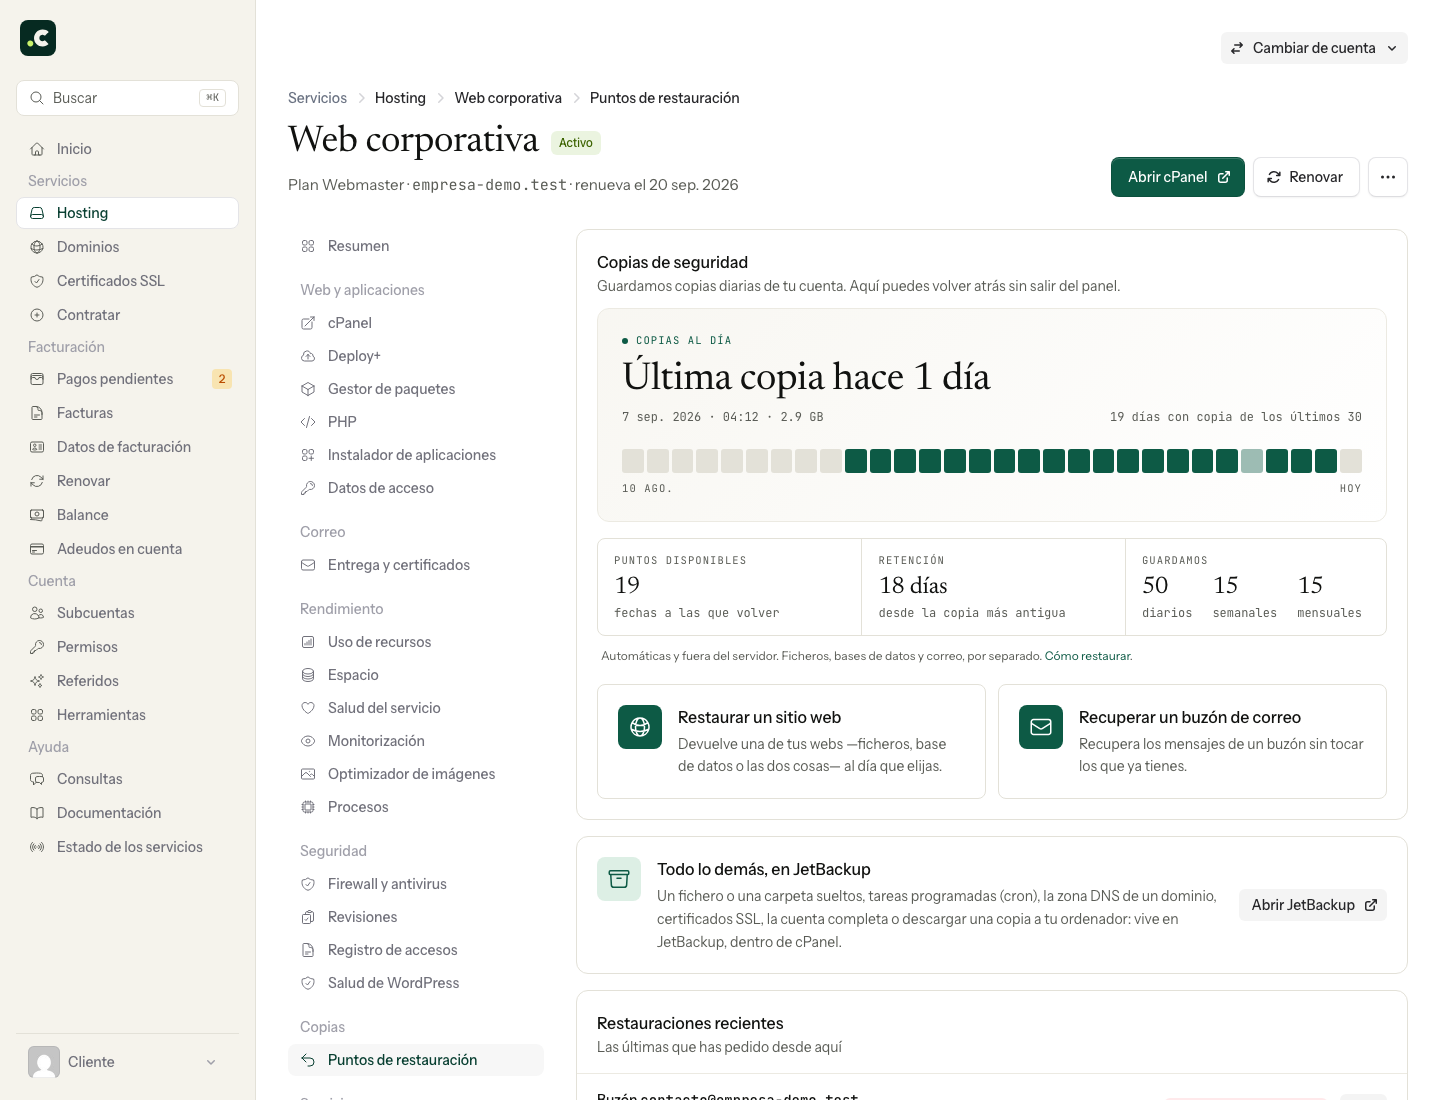Go to Datos de facturación
Image resolution: width=1440 pixels, height=1100 pixels.
[127, 447]
